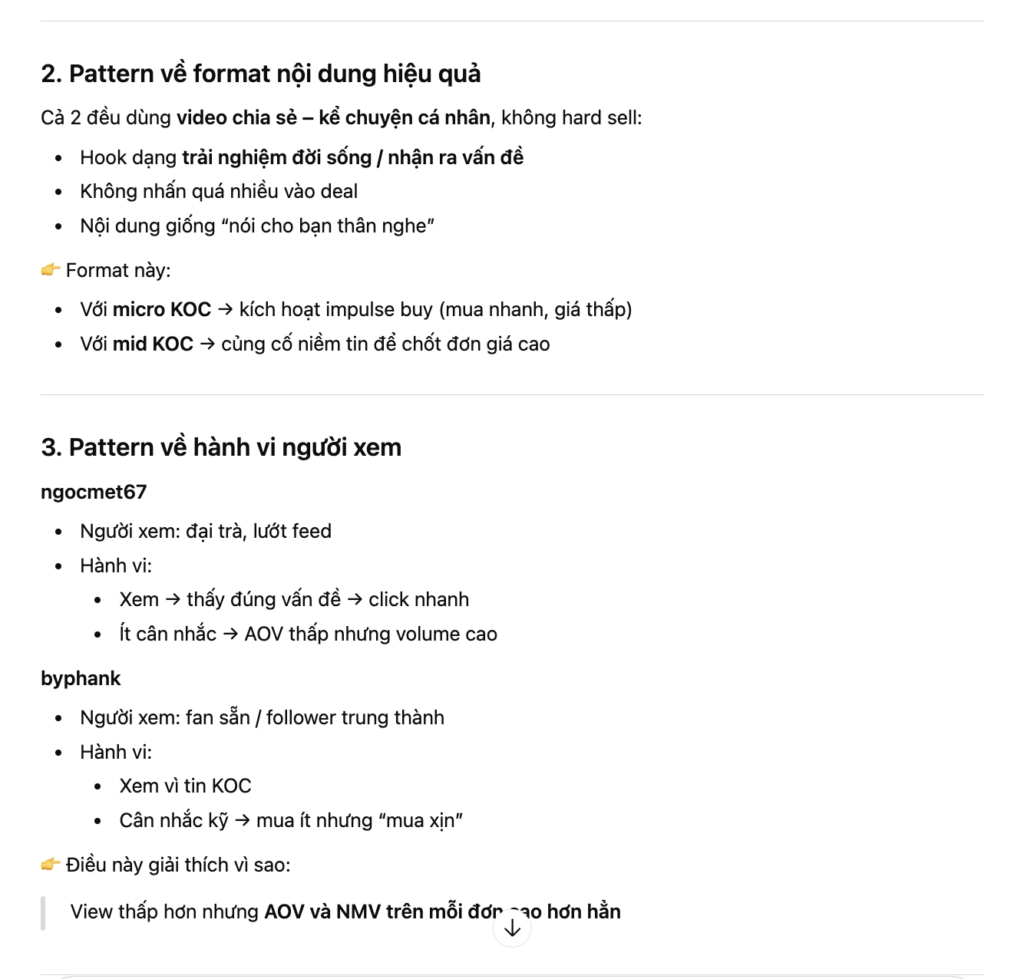Image resolution: width=1024 pixels, height=979 pixels.
Task: Click the bullet "Người xem: fan sẵn / follower trung thành"
Action: point(262,717)
